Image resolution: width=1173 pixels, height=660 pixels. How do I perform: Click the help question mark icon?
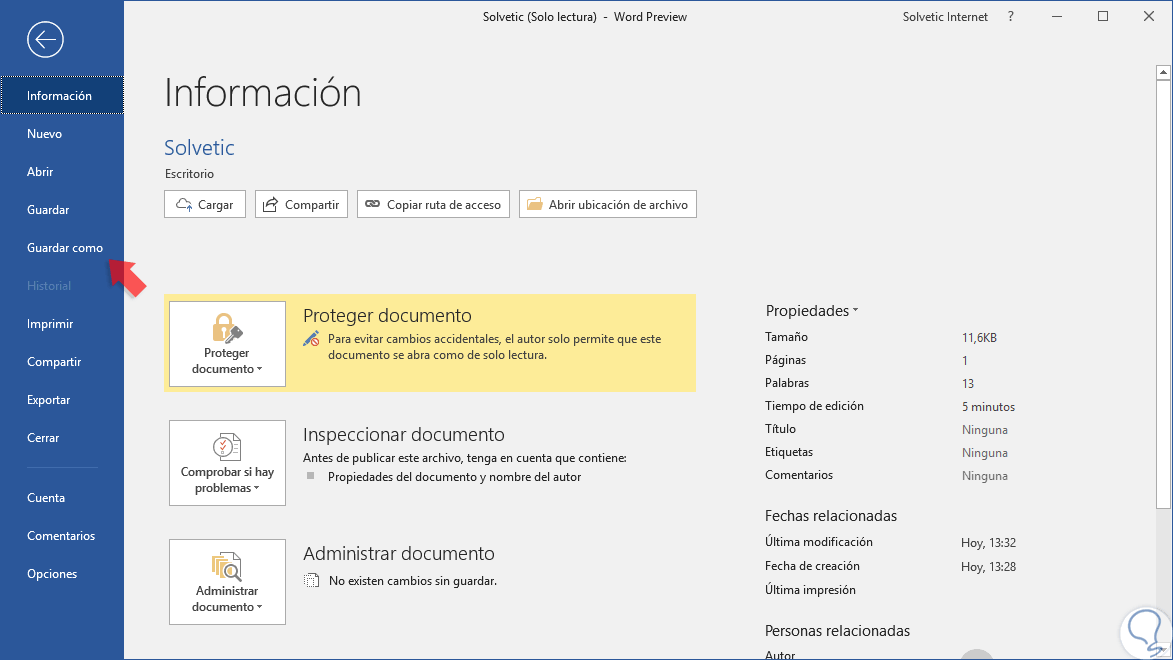pos(1011,16)
